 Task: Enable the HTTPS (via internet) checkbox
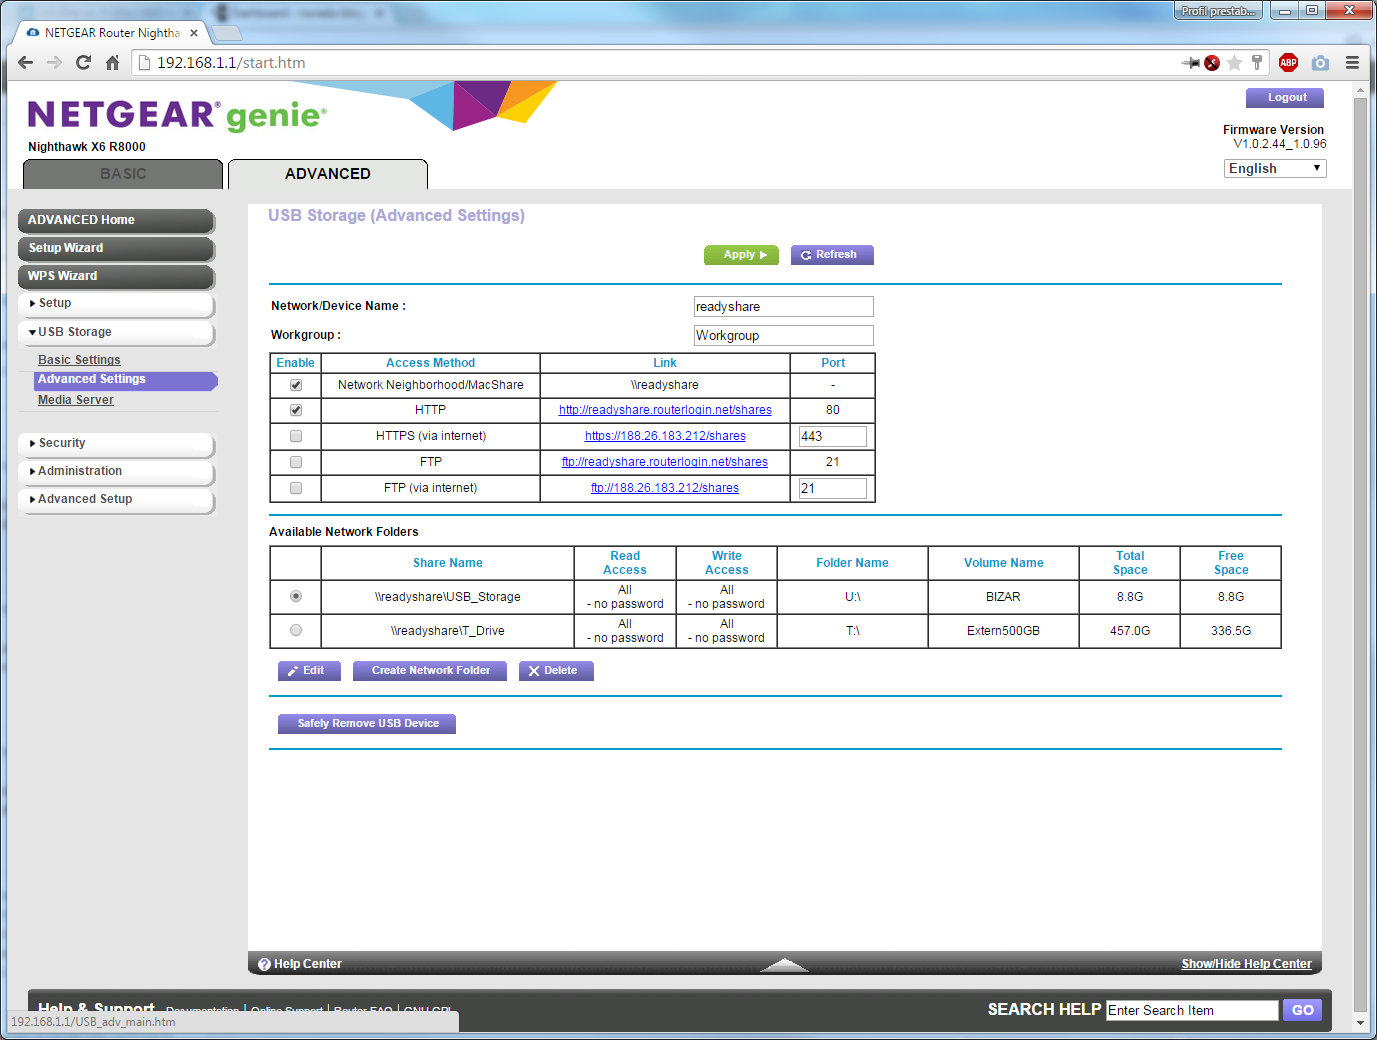296,436
